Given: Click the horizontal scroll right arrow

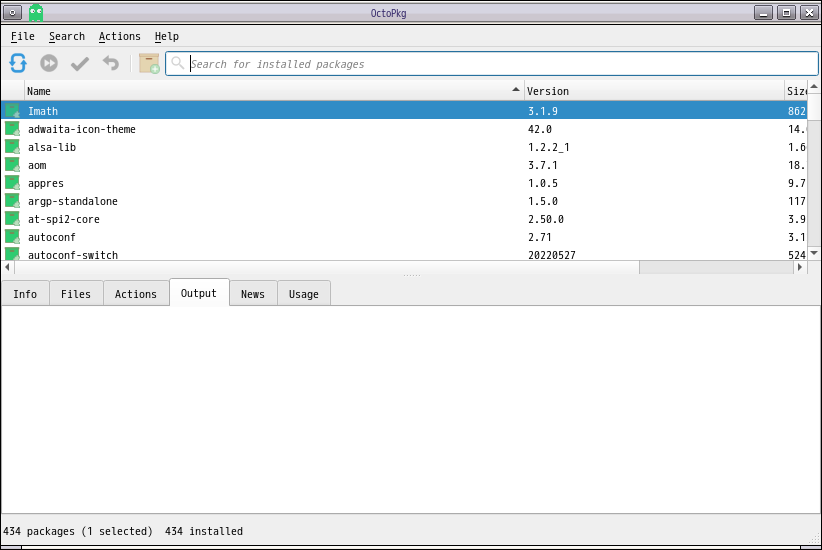Looking at the screenshot, I should click(800, 267).
